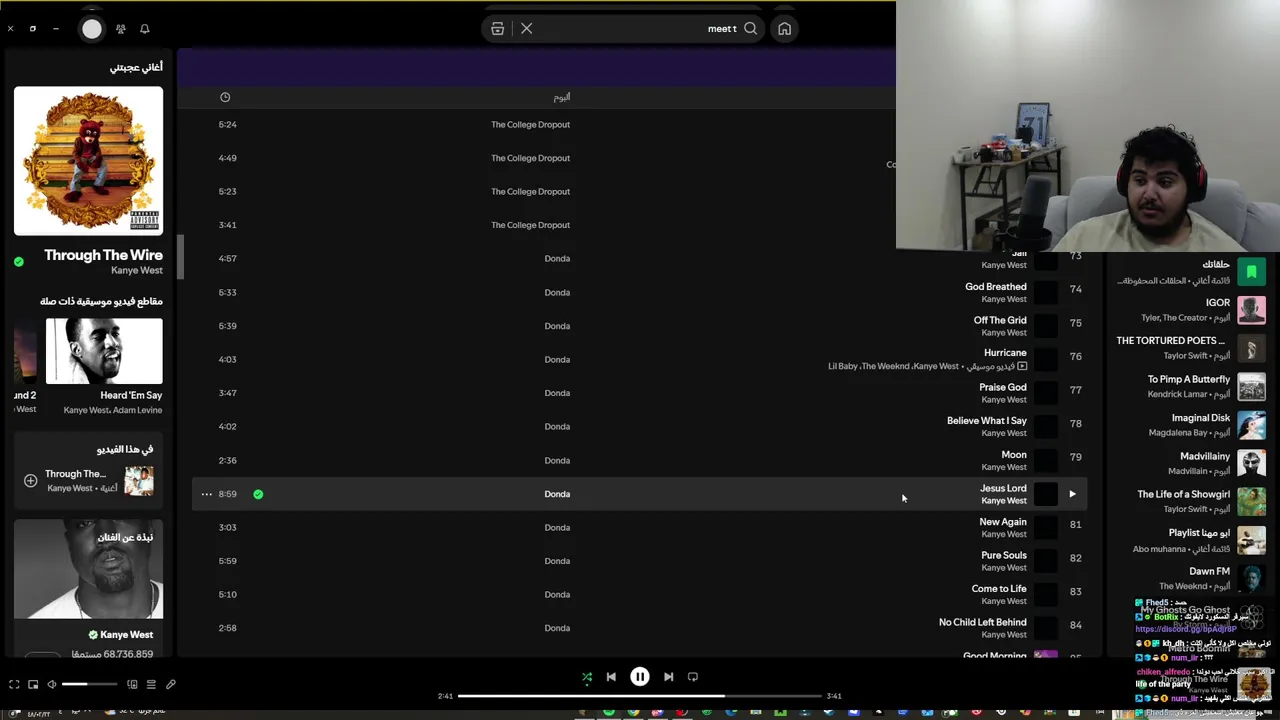Open Madvillainy in the library
Screen dimensions: 1280x720
pos(1192,463)
